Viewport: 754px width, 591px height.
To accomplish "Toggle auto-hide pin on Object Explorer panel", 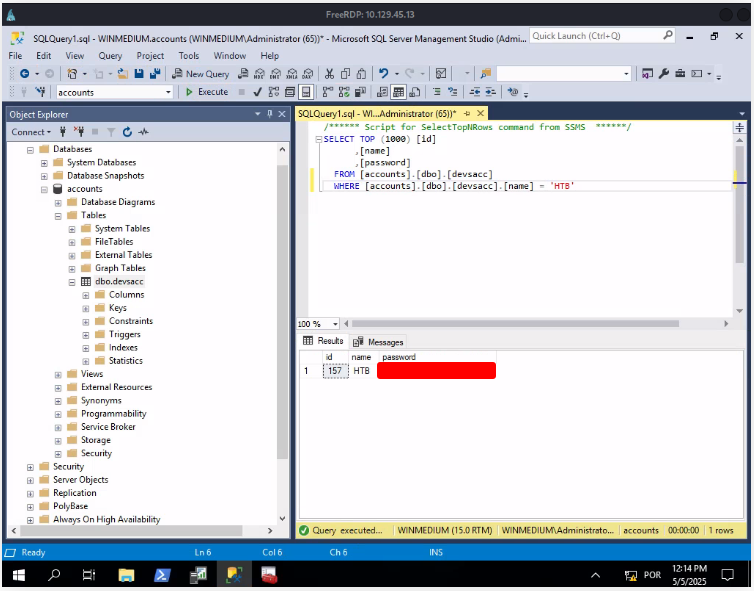I will (270, 114).
